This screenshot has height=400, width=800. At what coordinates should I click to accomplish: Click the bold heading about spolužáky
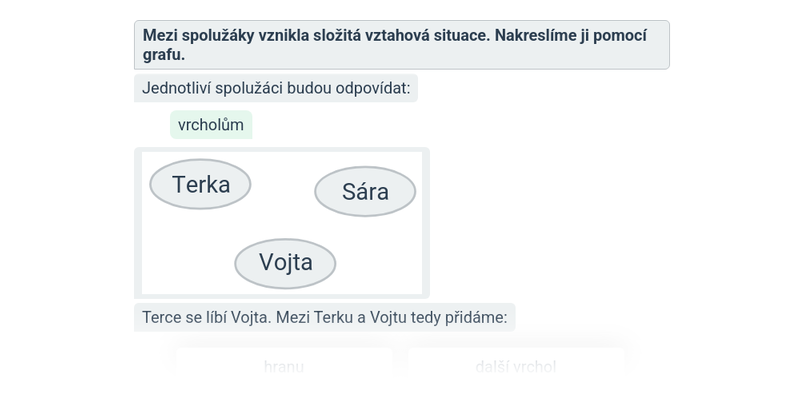(401, 45)
